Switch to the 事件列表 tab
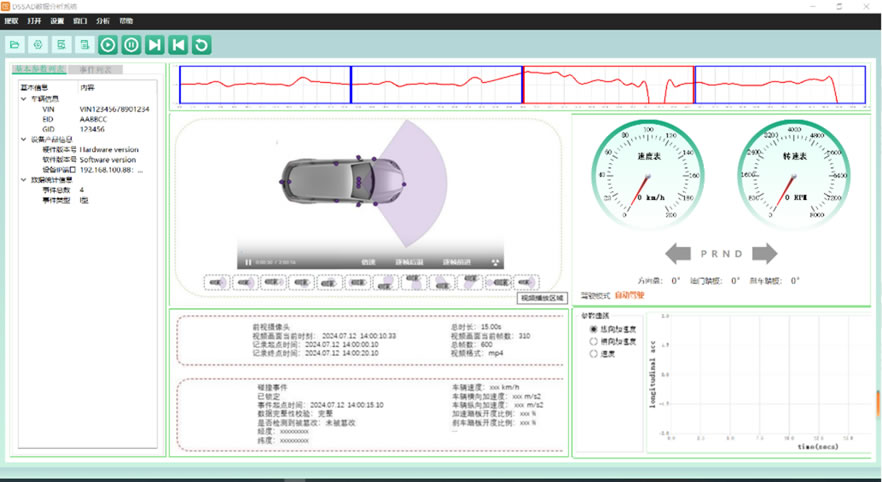Screen dimensions: 882x482 [95, 70]
